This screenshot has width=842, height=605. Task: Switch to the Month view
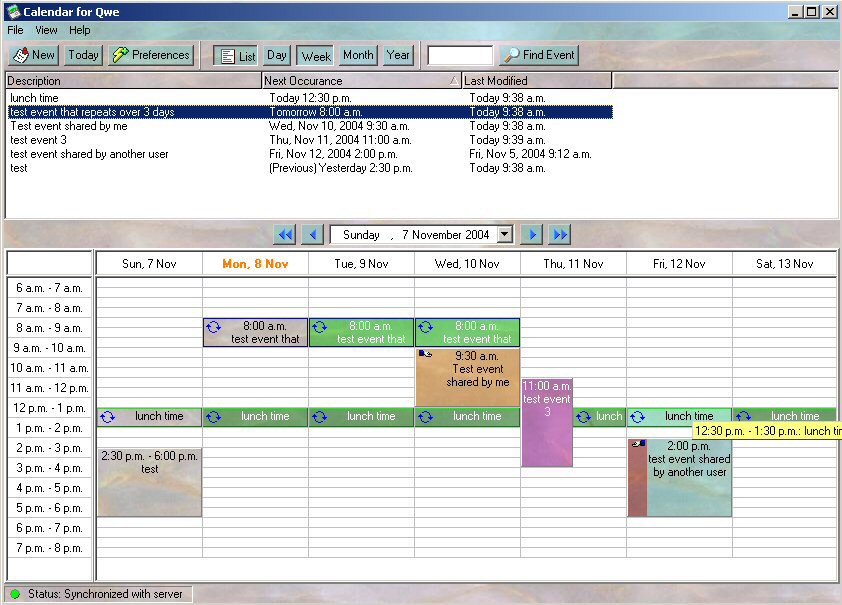(357, 56)
